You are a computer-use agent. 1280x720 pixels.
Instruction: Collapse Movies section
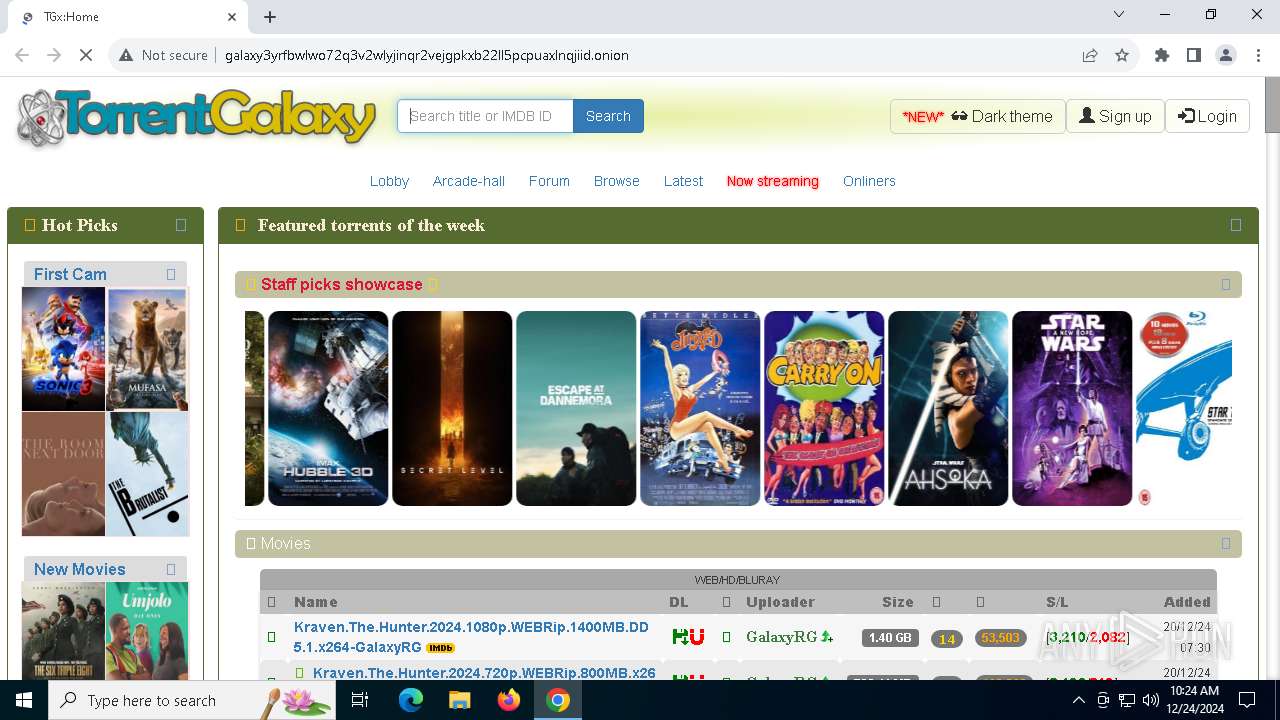click(x=1226, y=543)
